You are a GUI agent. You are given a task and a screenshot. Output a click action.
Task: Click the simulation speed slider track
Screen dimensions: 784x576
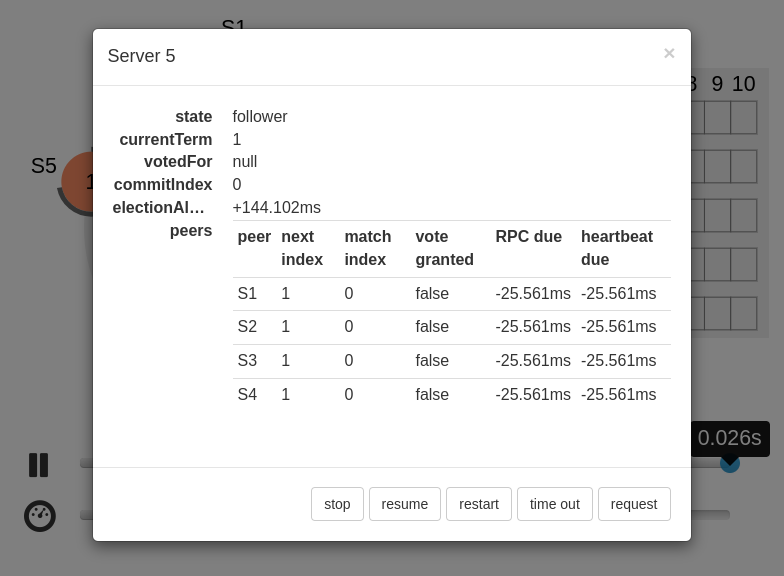click(710, 515)
